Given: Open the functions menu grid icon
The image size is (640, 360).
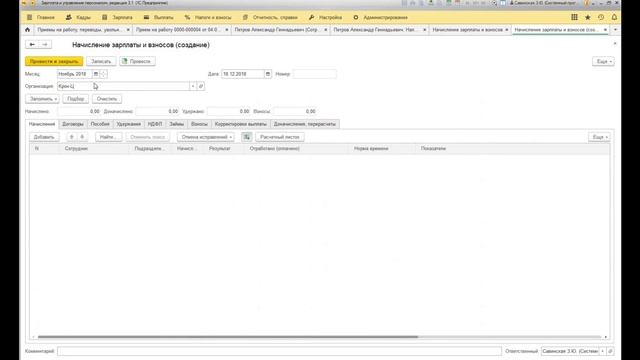Looking at the screenshot, I should [x=574, y=17].
